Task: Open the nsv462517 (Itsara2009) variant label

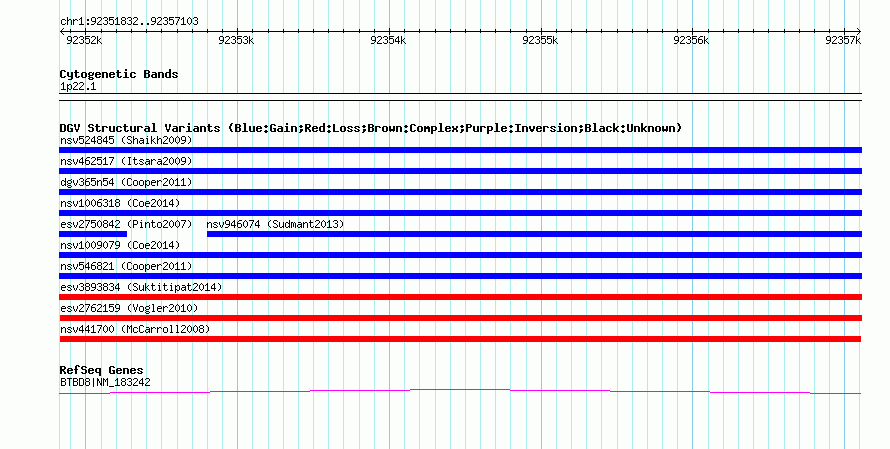Action: click(126, 161)
